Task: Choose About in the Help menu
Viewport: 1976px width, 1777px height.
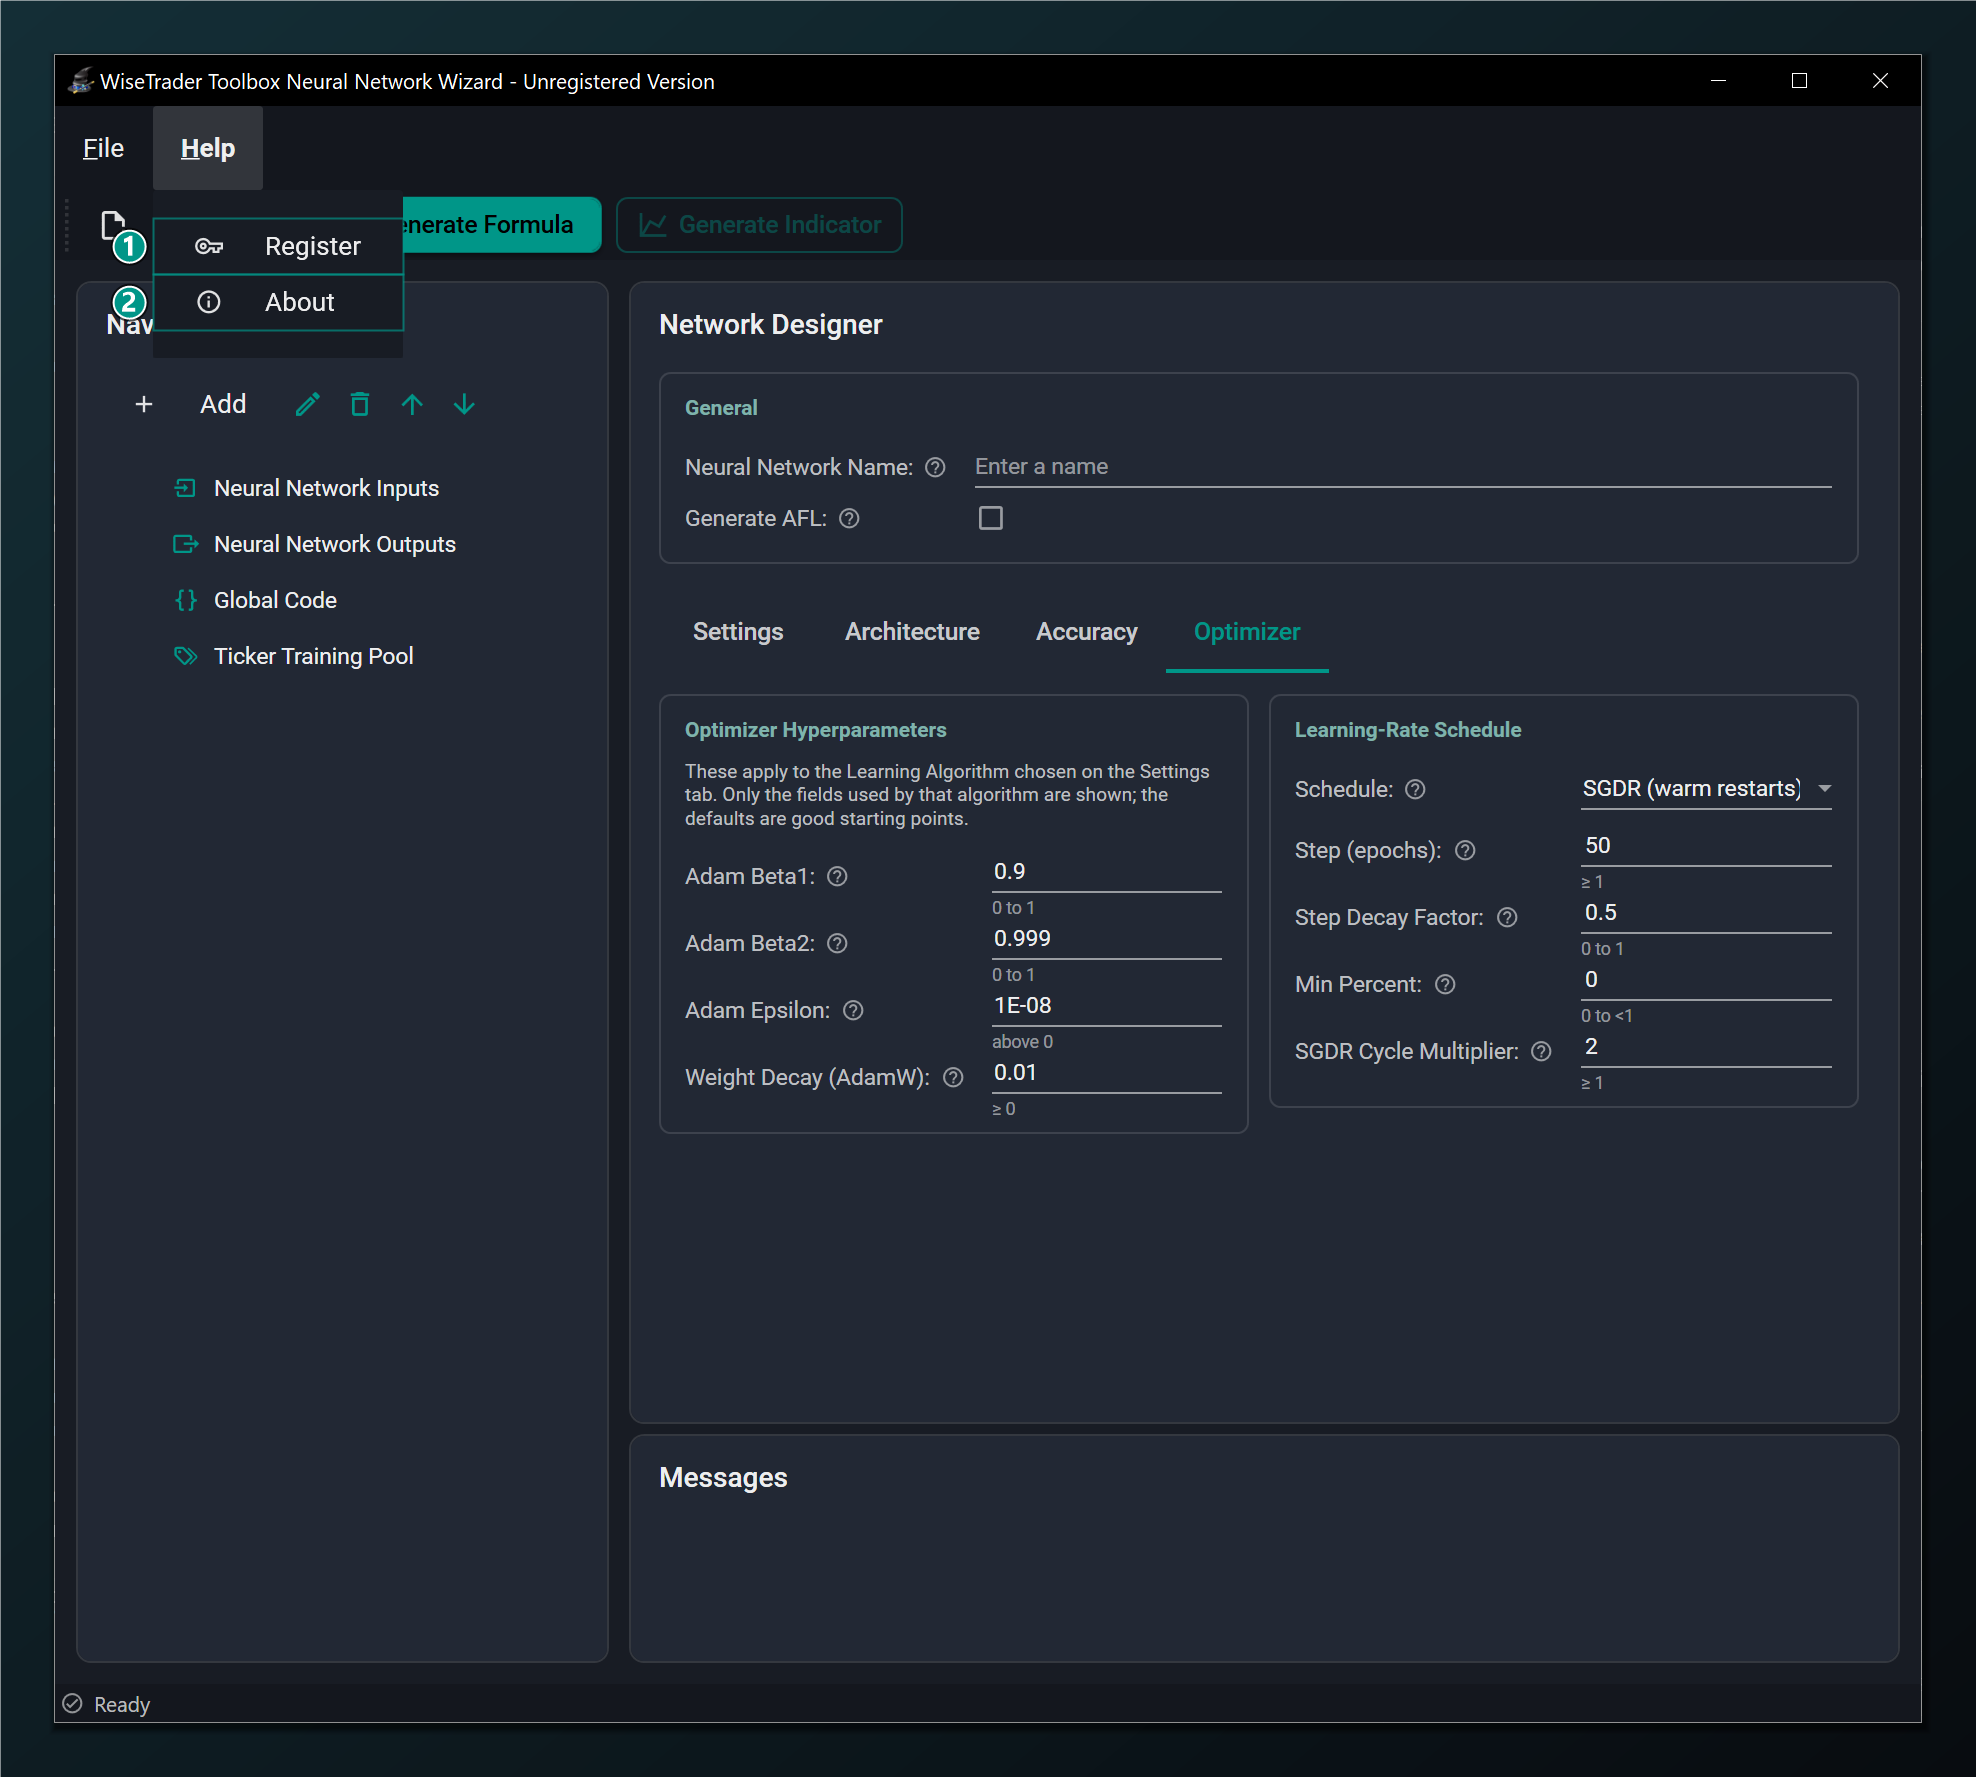Action: [278, 302]
